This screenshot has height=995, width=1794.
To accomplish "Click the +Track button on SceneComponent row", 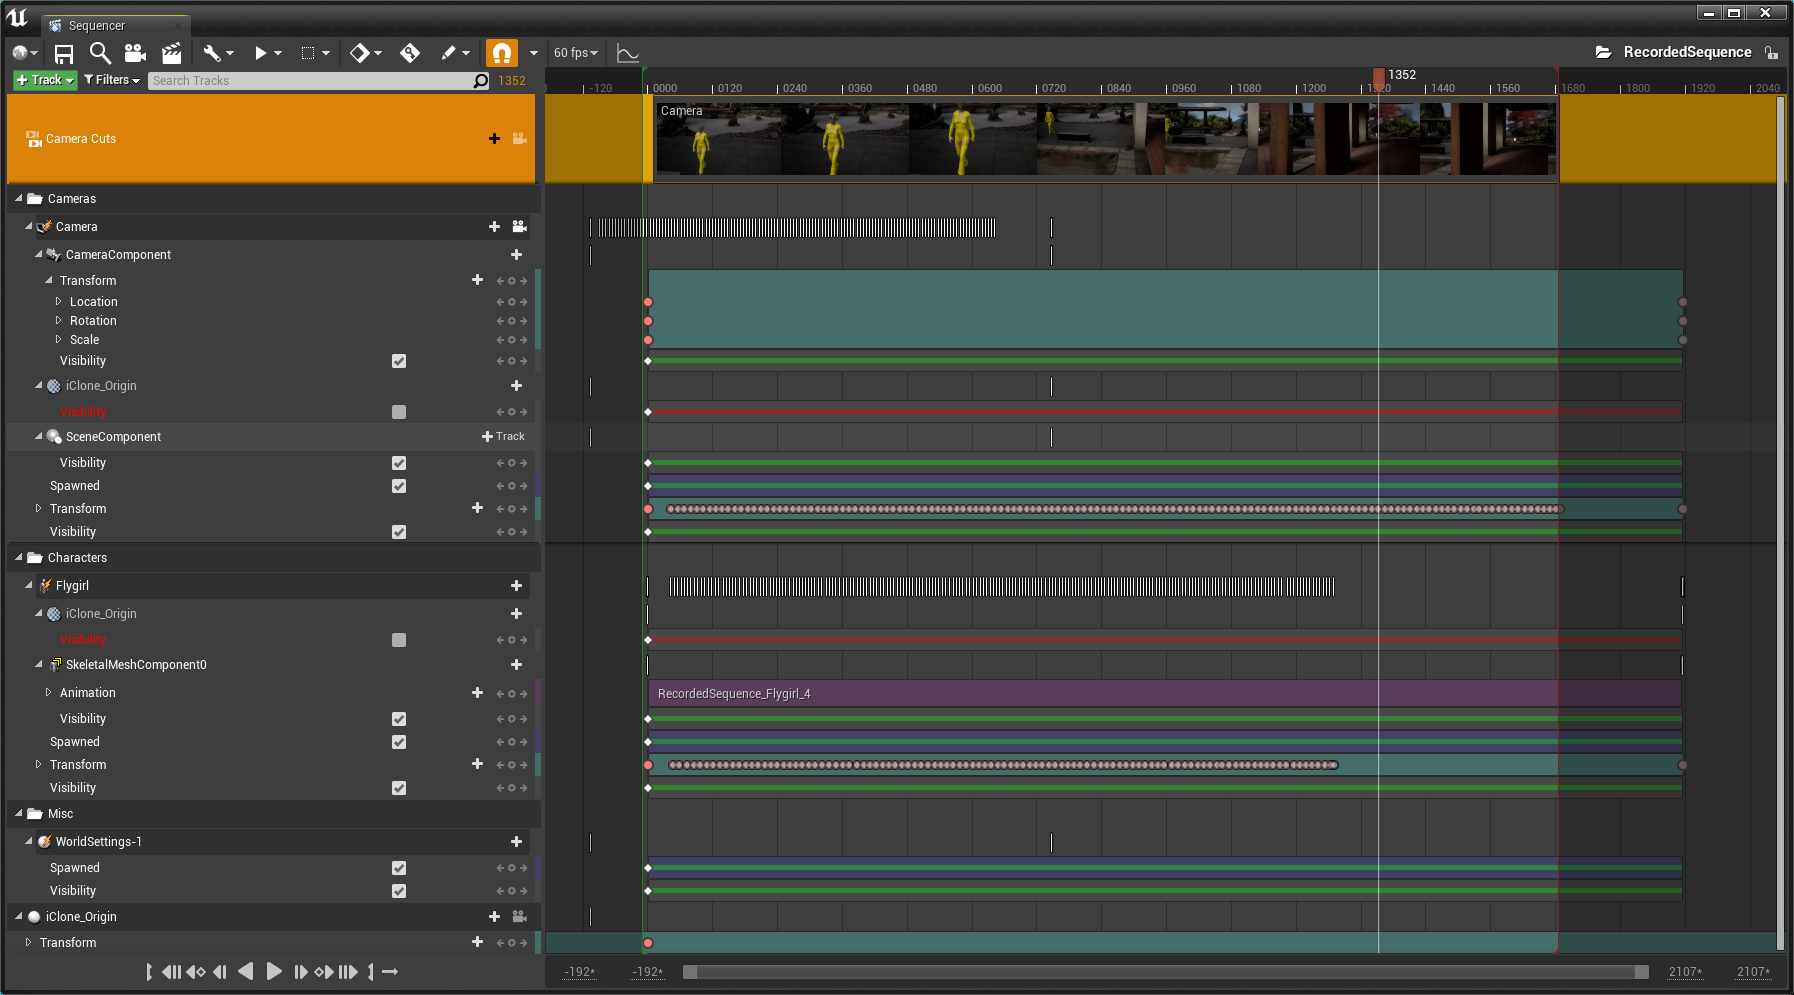I will click(503, 437).
